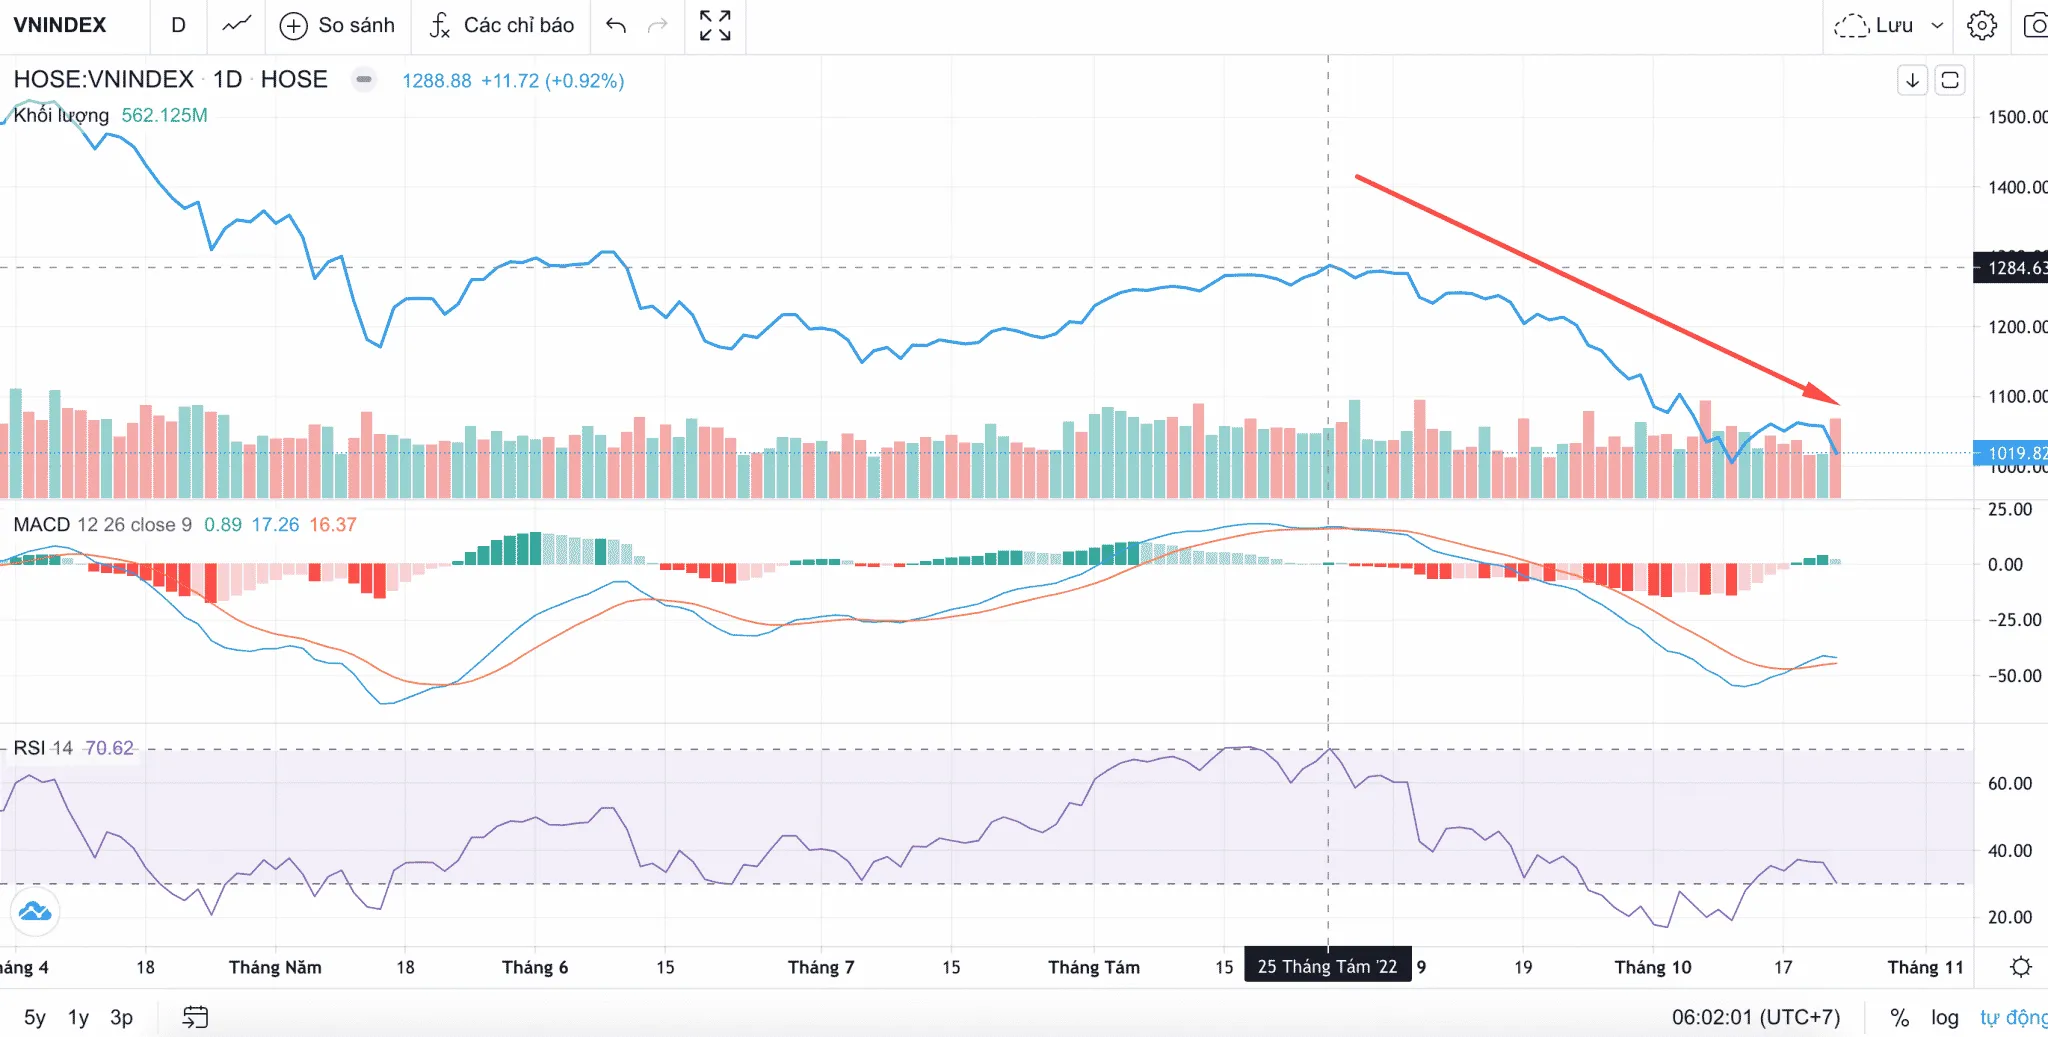Click the 1288.88 price value
The height and width of the screenshot is (1037, 2048).
click(437, 81)
